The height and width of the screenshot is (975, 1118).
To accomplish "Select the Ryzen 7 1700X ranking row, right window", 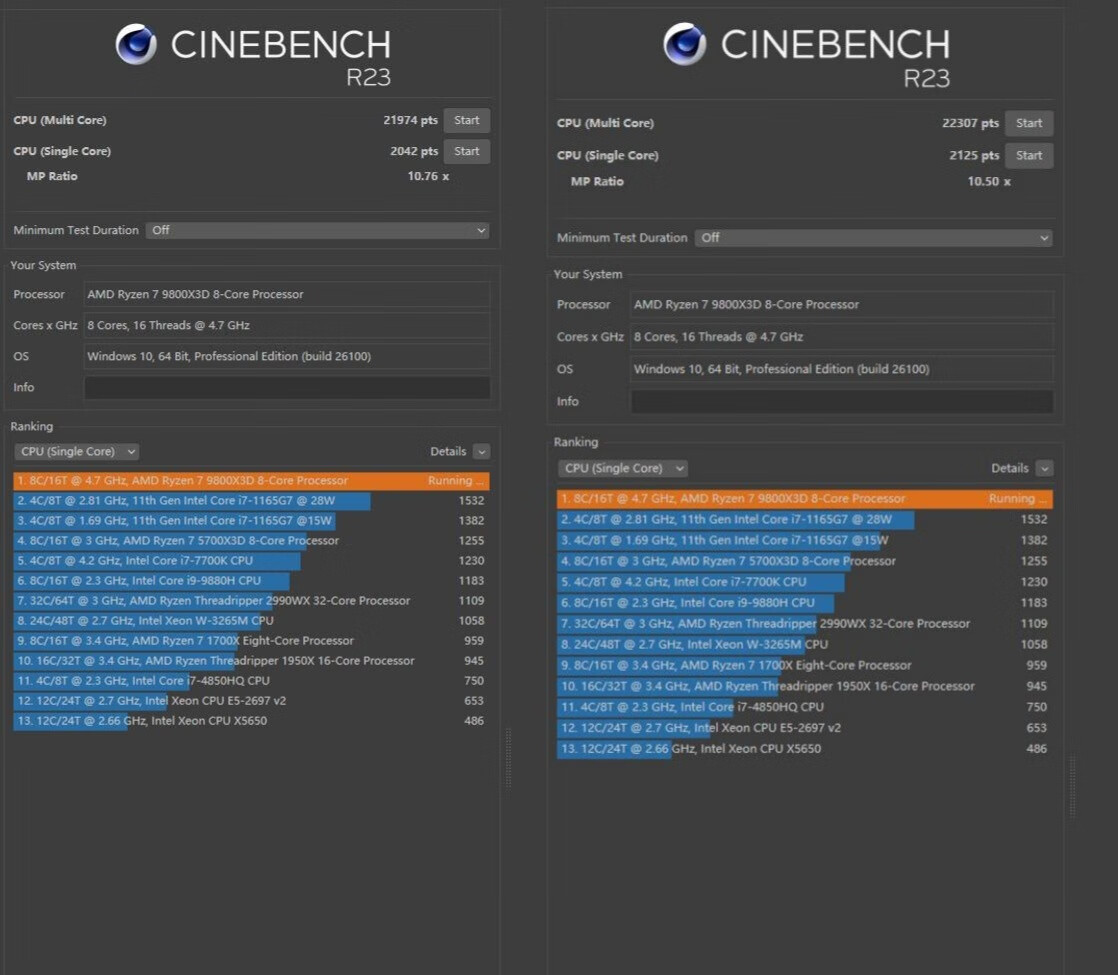I will [x=805, y=665].
